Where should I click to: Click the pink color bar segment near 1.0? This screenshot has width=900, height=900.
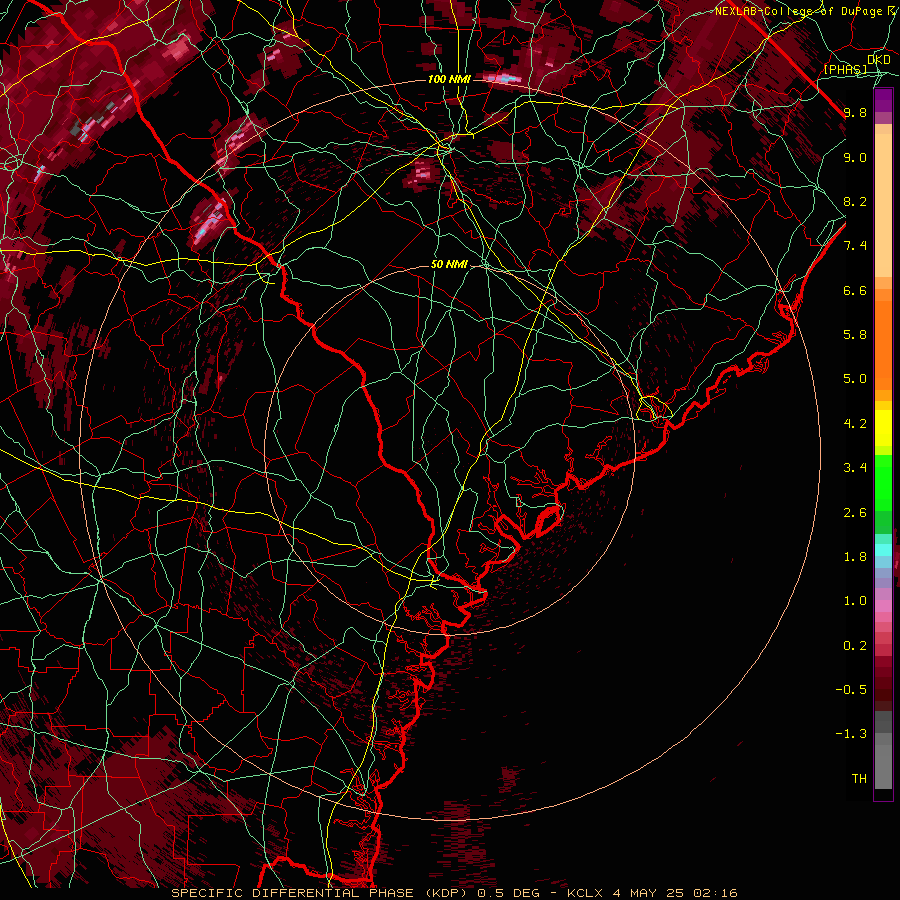click(x=883, y=606)
